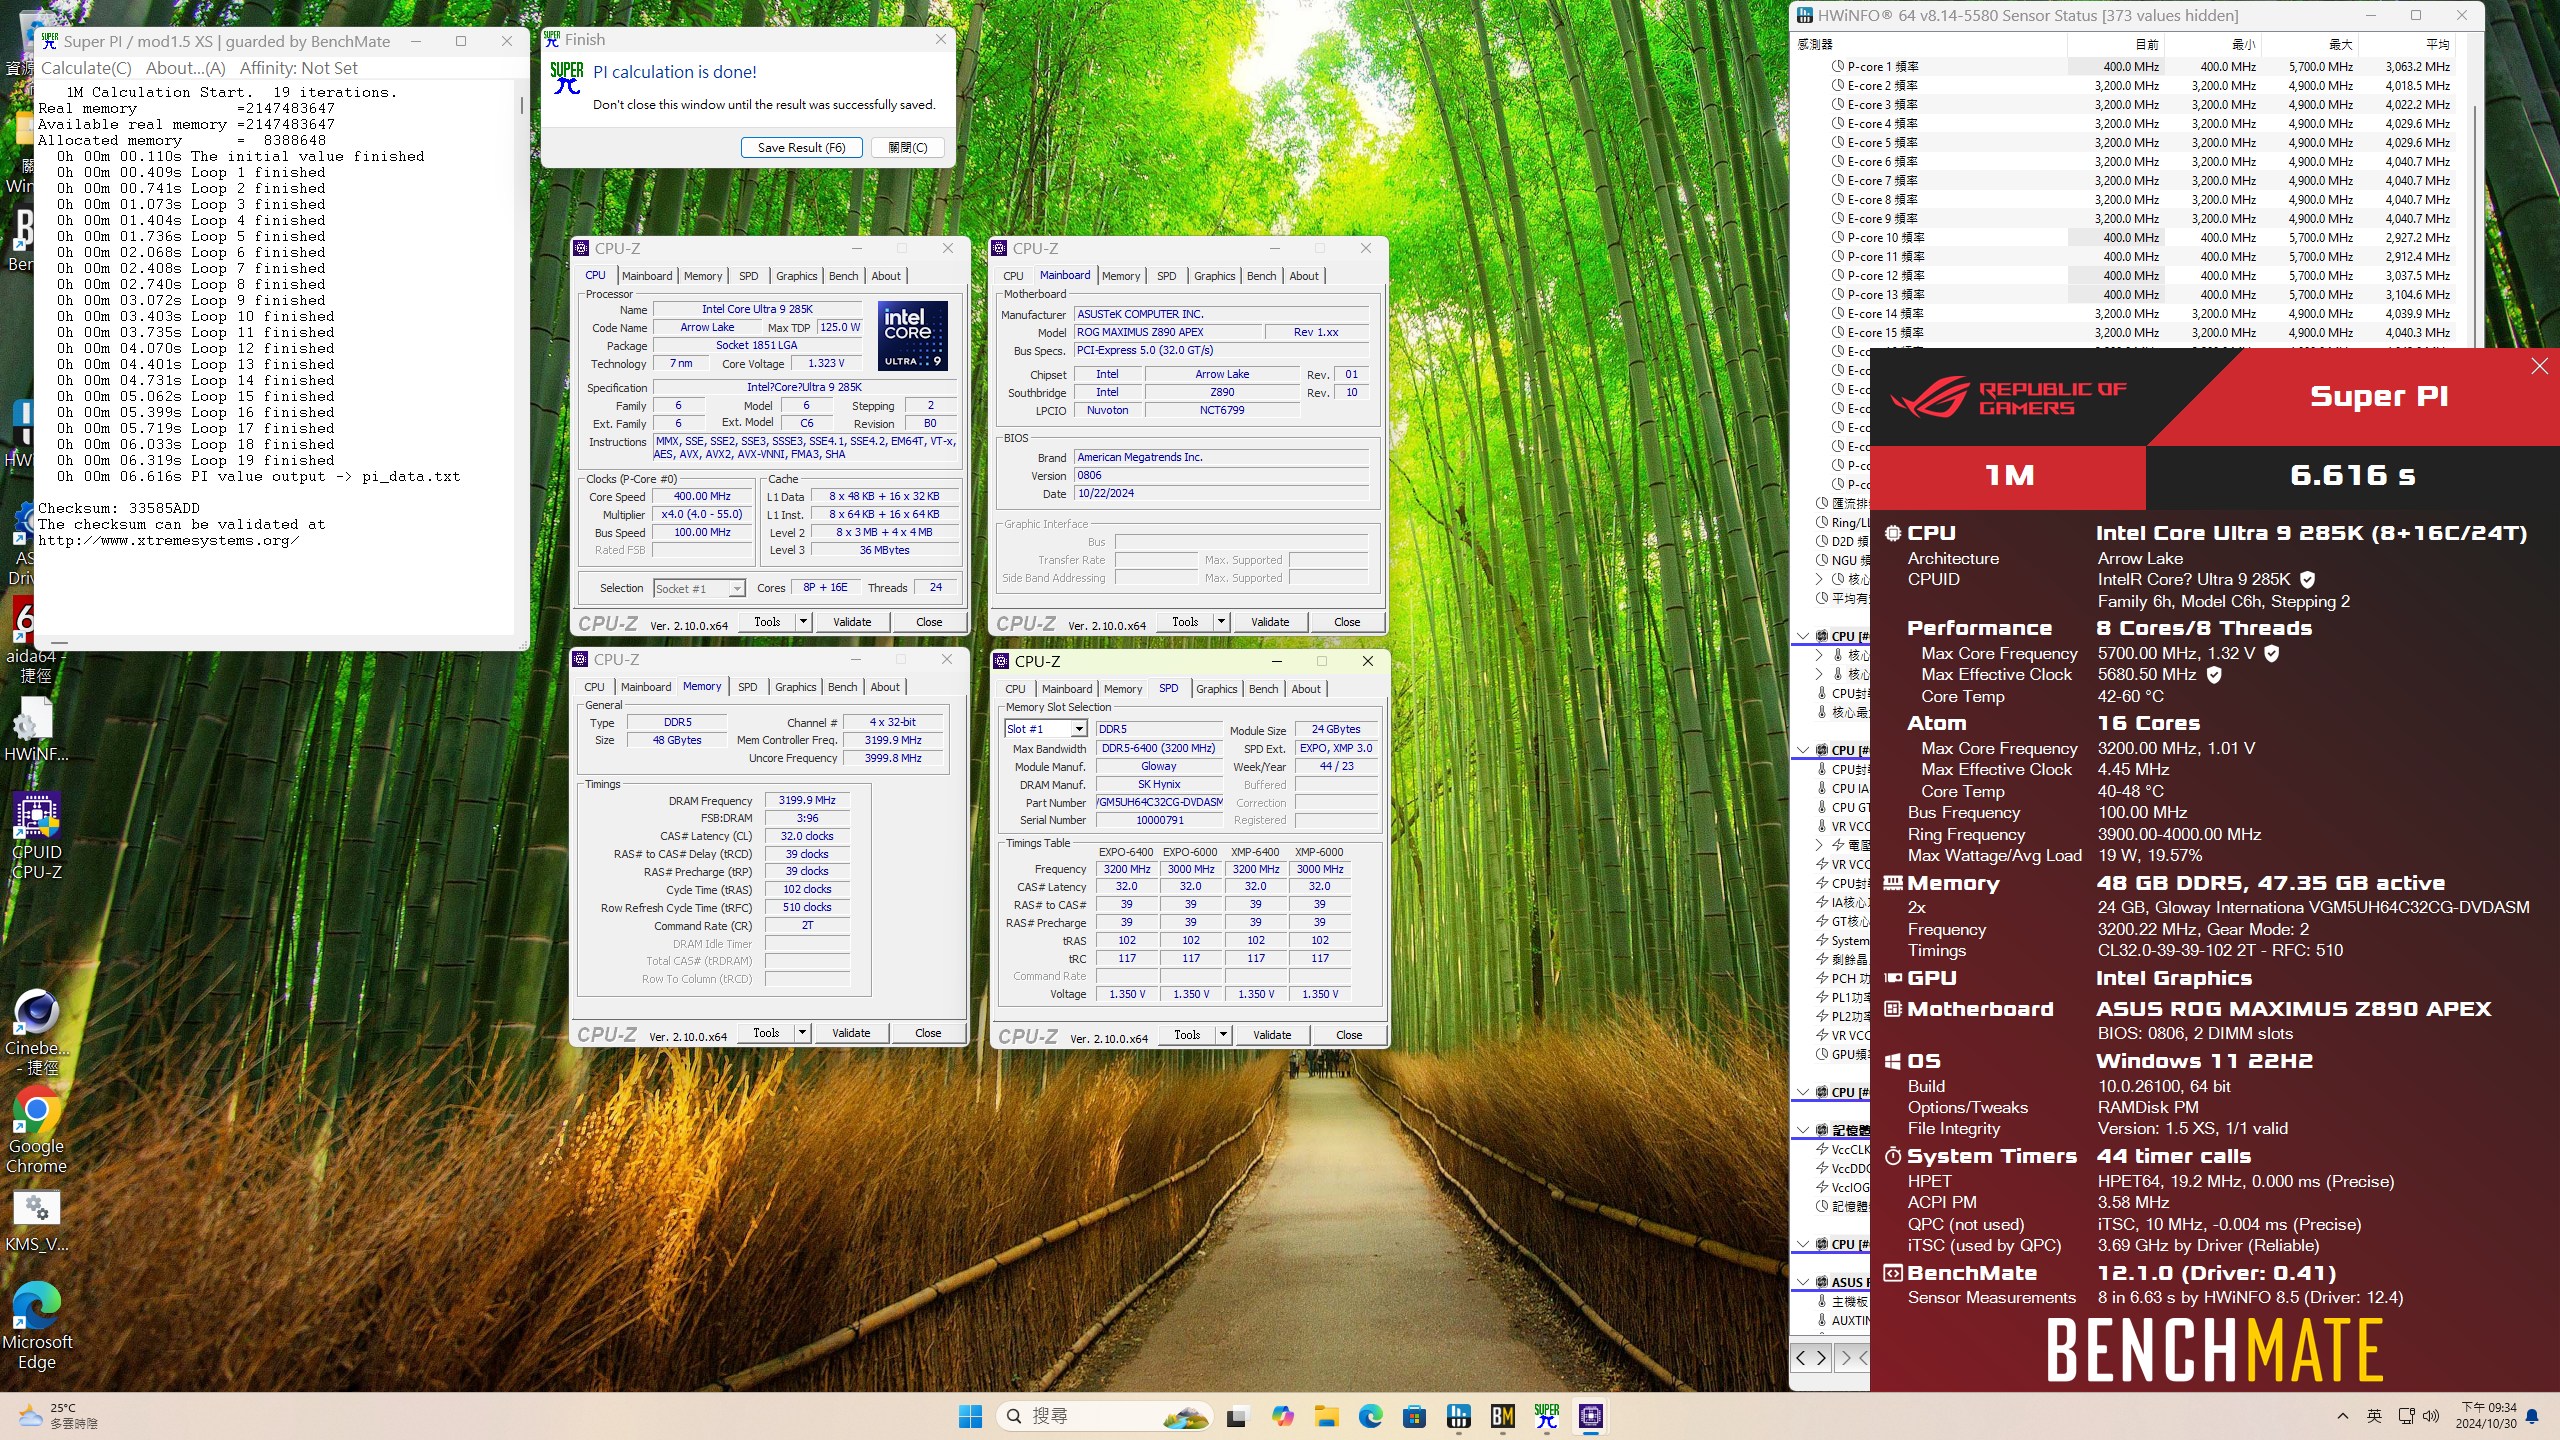Launch Copilot from the taskbar
Viewport: 2560px width, 1440px height.
(x=1282, y=1416)
